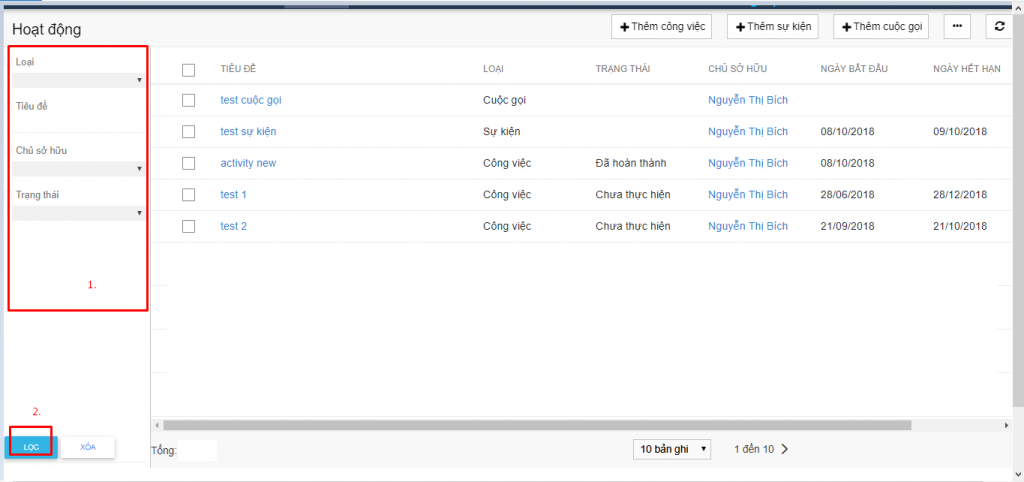Click the refresh icon button

tap(999, 27)
